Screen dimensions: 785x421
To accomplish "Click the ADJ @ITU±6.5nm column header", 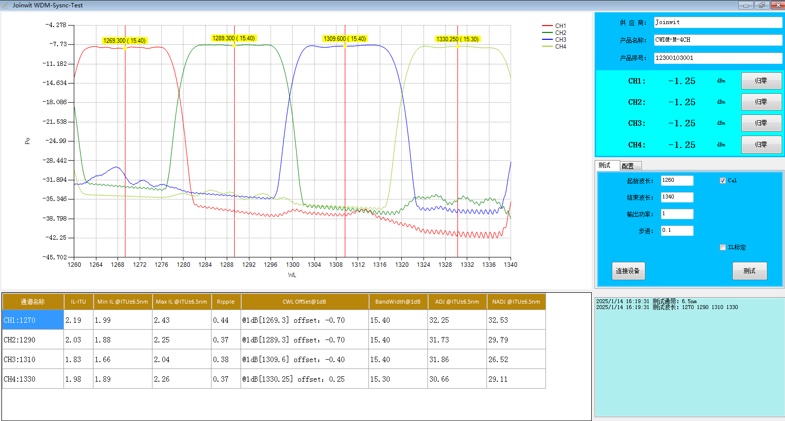I will 457,302.
